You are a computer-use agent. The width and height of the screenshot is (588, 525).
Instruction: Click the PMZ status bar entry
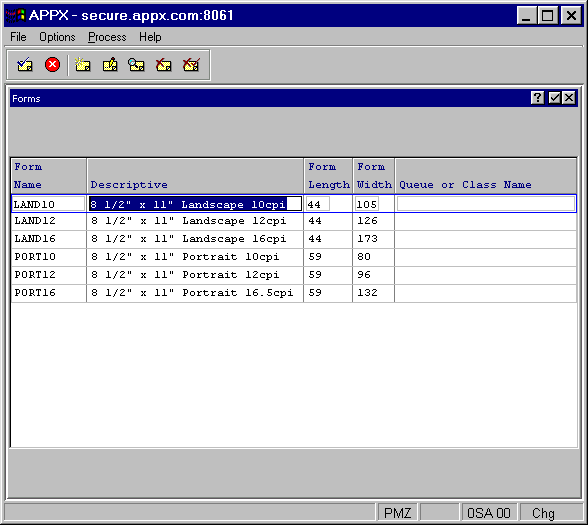coord(397,513)
